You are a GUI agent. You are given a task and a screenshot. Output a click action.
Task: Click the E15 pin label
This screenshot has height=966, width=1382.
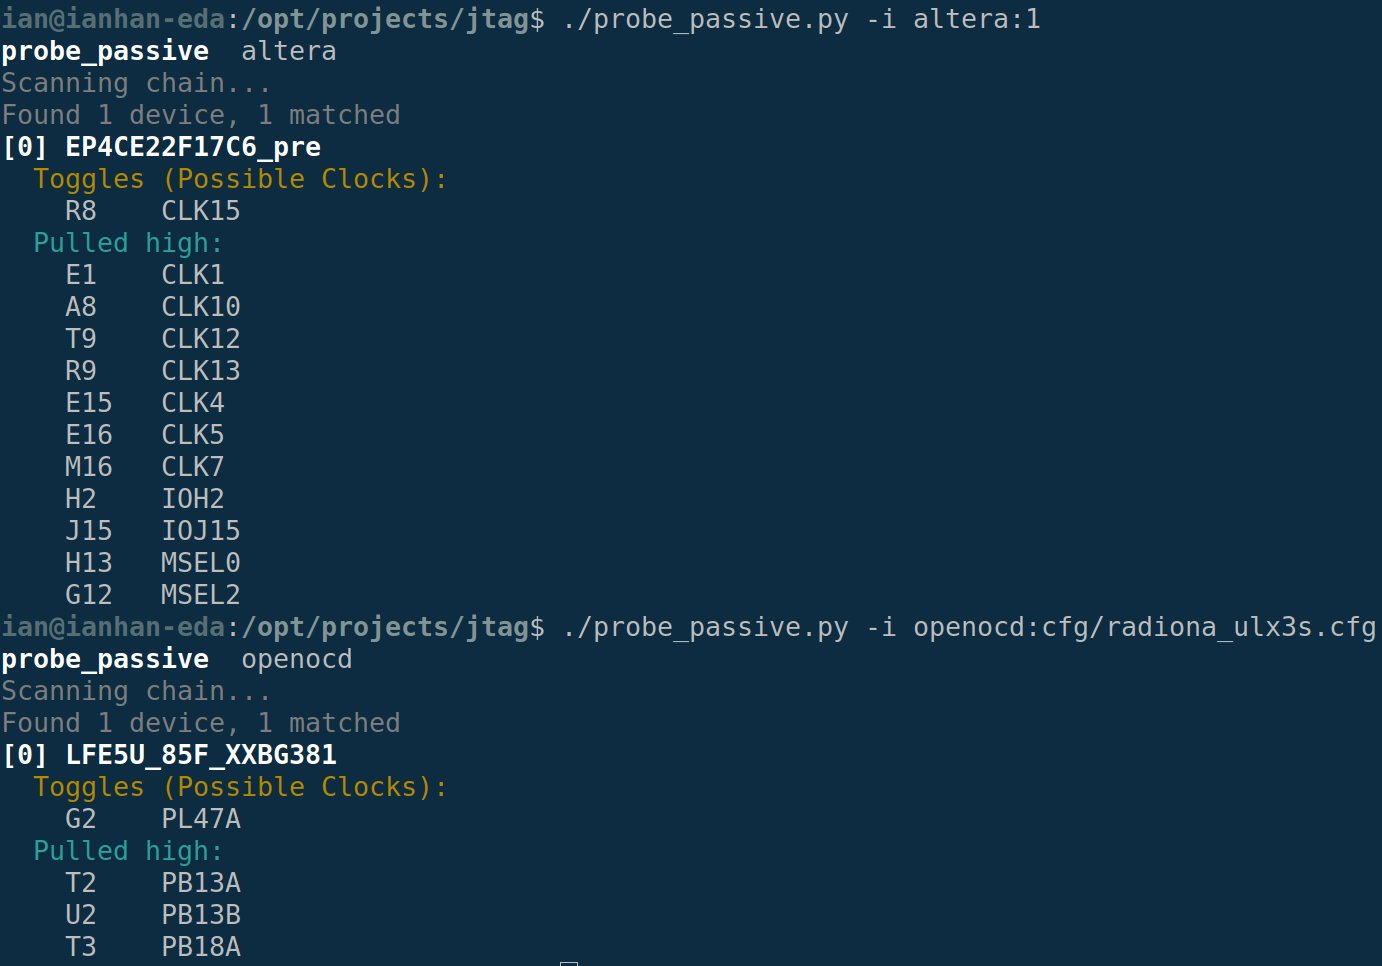click(x=89, y=403)
